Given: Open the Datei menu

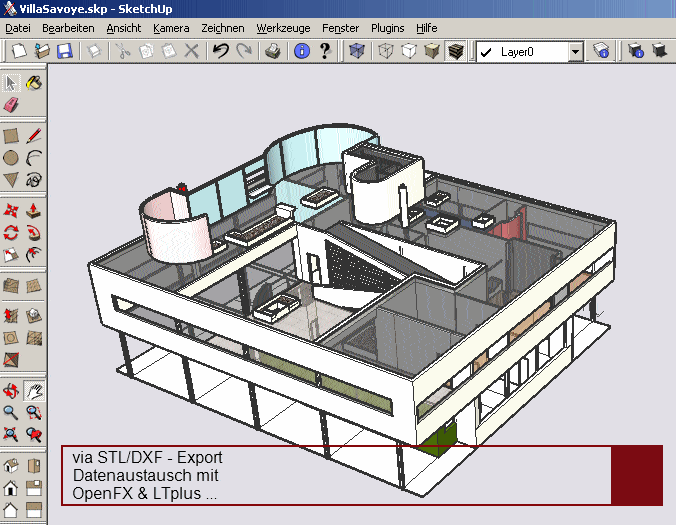Looking at the screenshot, I should [x=18, y=28].
